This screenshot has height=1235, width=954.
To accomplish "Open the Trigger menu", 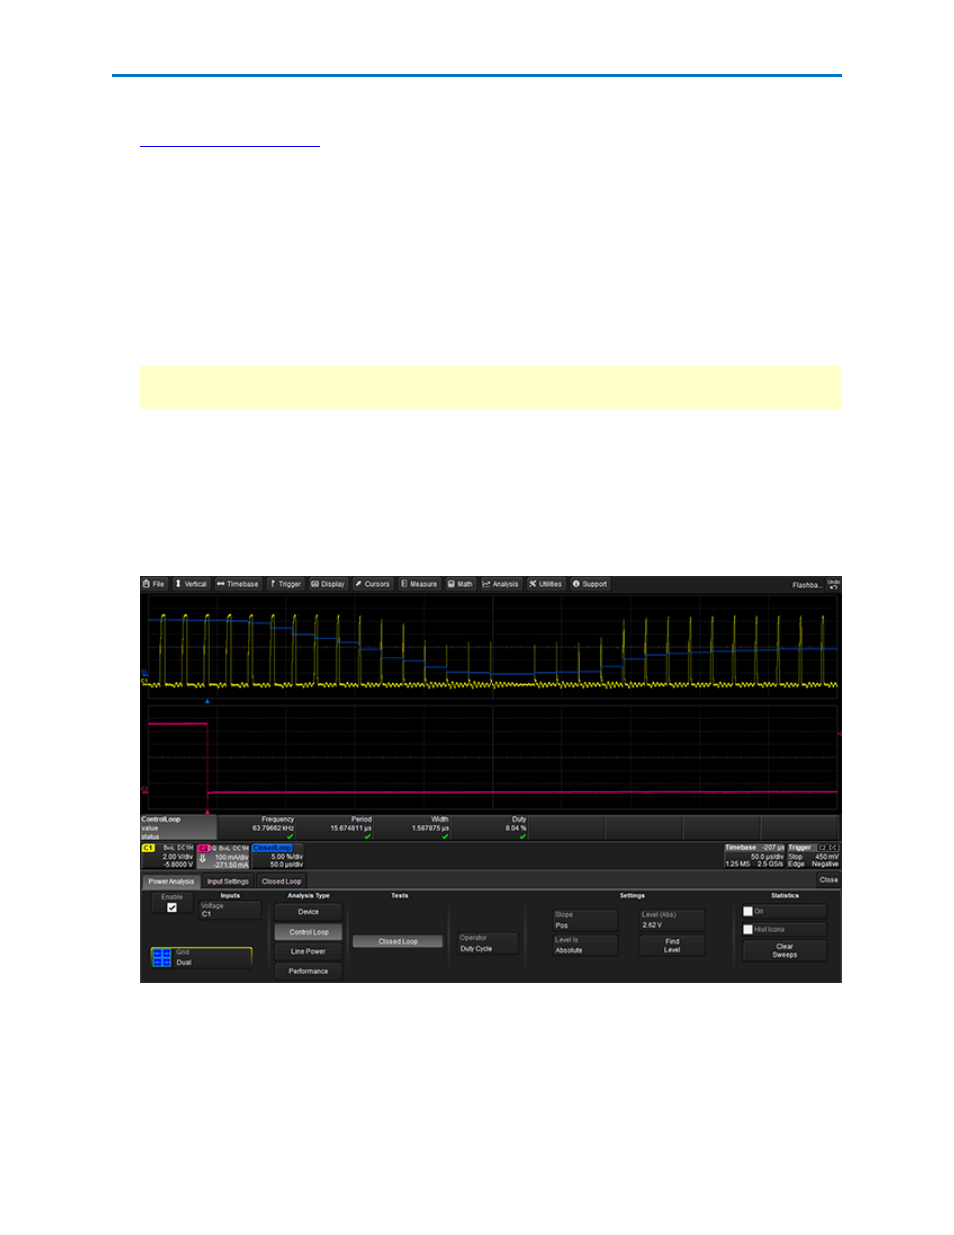I will coord(285,584).
